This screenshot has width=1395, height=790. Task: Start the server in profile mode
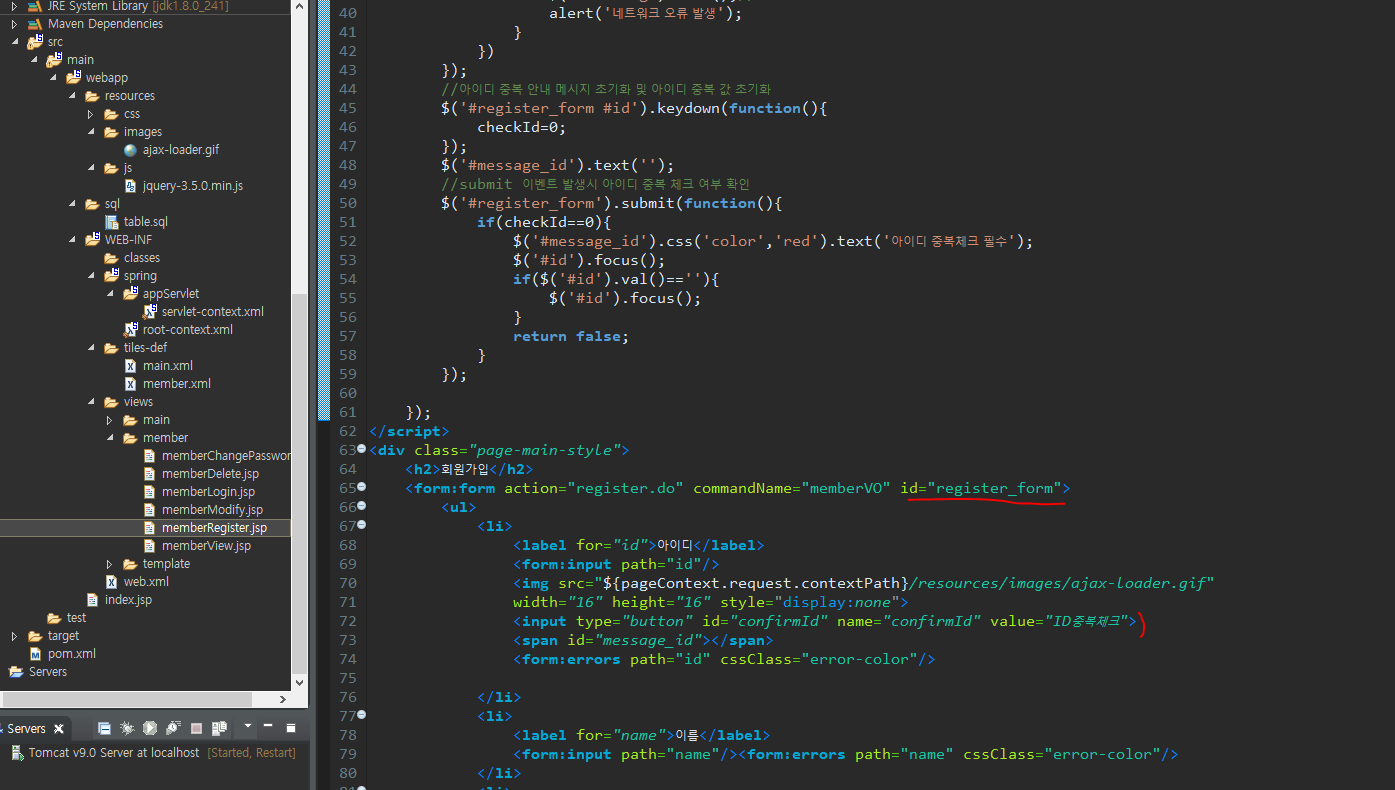tap(173, 728)
